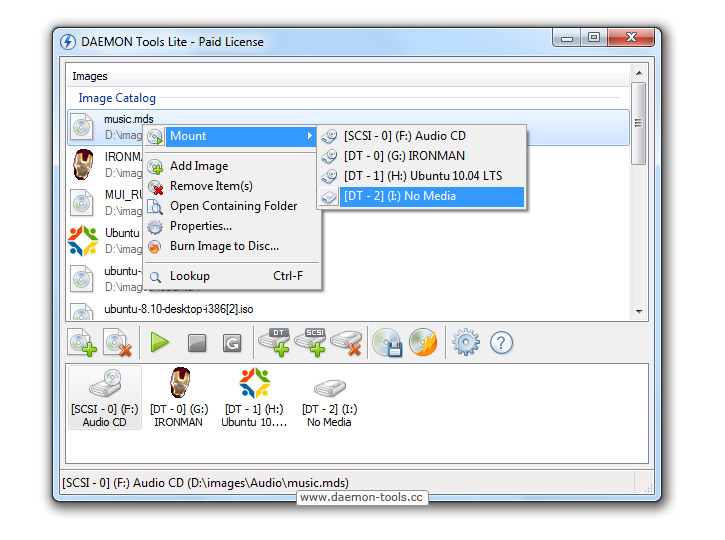The height and width of the screenshot is (540, 725).
Task: Select ubuntu-8.10-desktop-i386[2].iso in catalog
Action: click(178, 309)
